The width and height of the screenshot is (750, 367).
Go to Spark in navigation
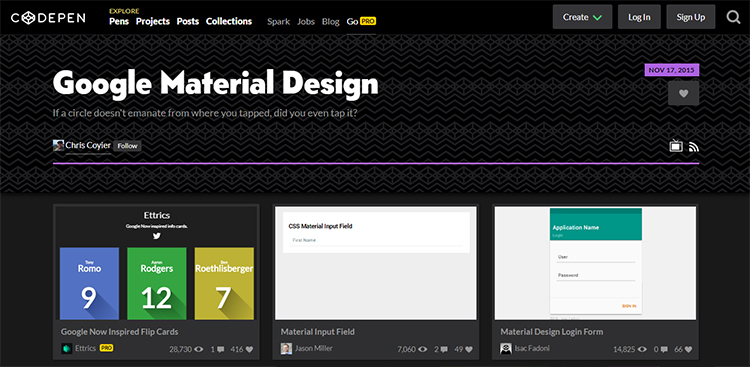point(278,22)
